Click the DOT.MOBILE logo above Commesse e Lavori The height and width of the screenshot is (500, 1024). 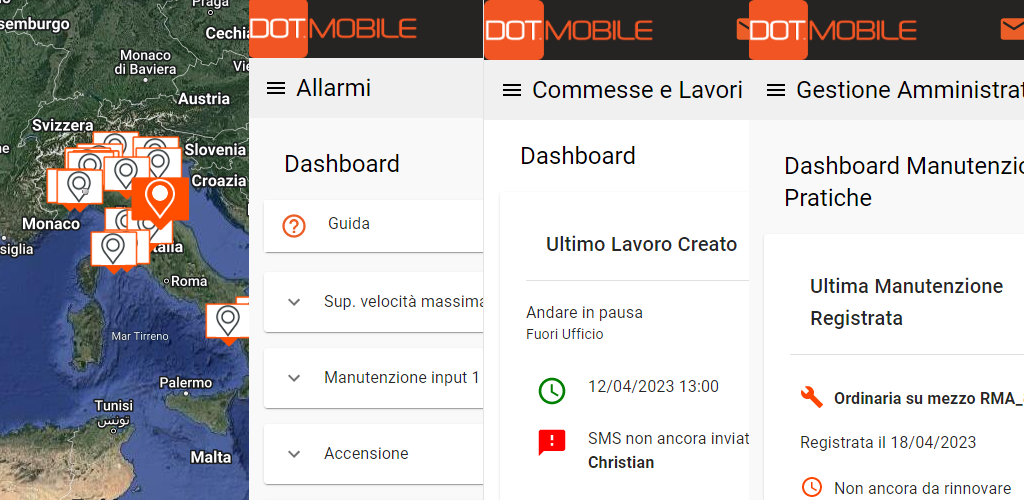568,30
